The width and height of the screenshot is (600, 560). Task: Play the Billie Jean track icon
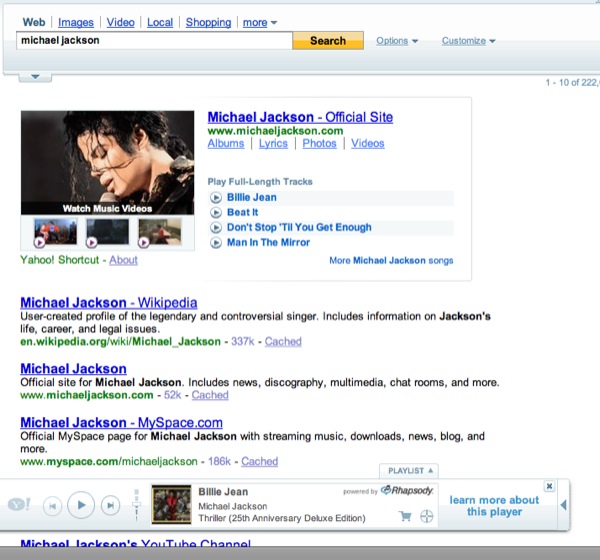(x=216, y=198)
